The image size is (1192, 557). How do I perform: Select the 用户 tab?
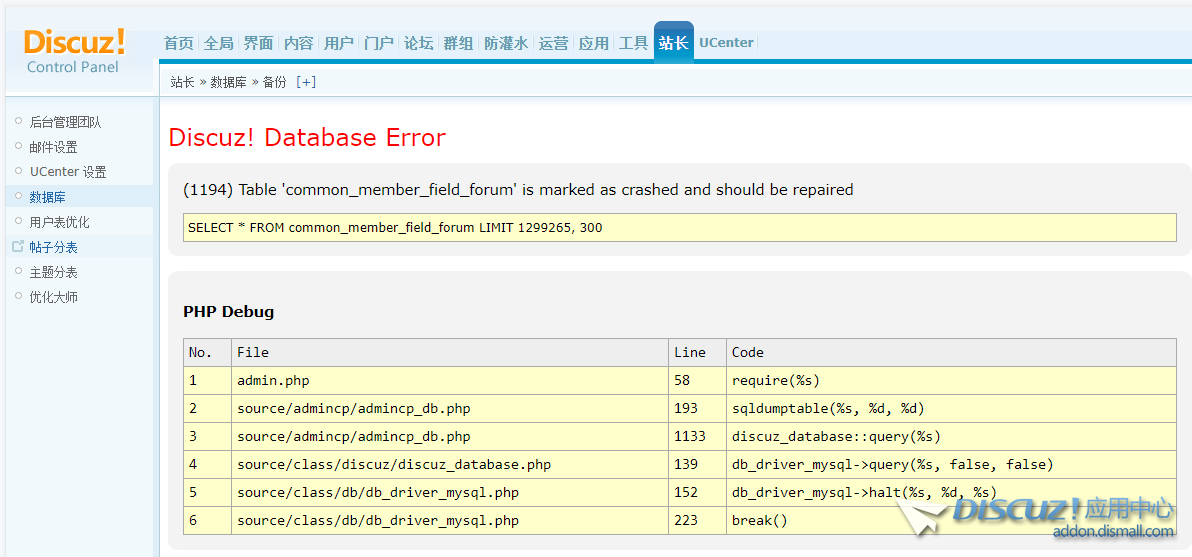tap(338, 43)
